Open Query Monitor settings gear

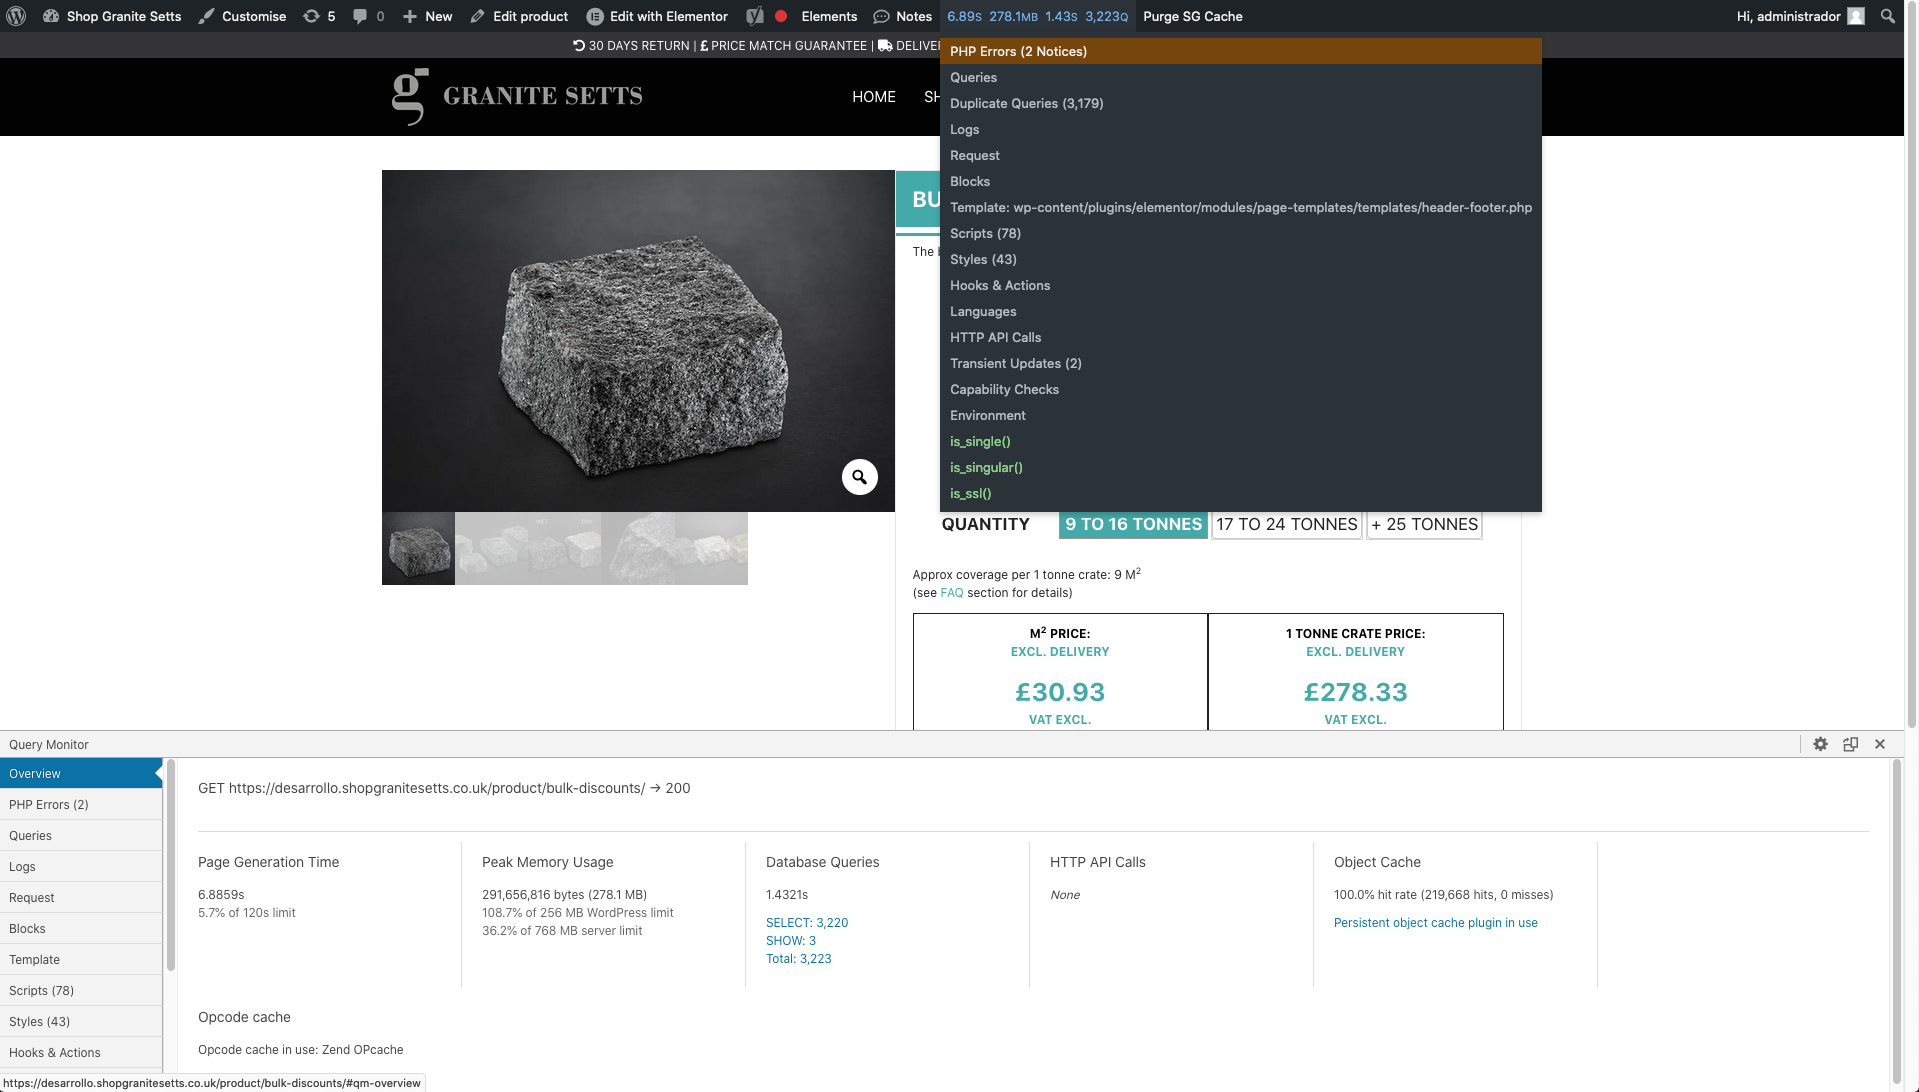(1820, 744)
